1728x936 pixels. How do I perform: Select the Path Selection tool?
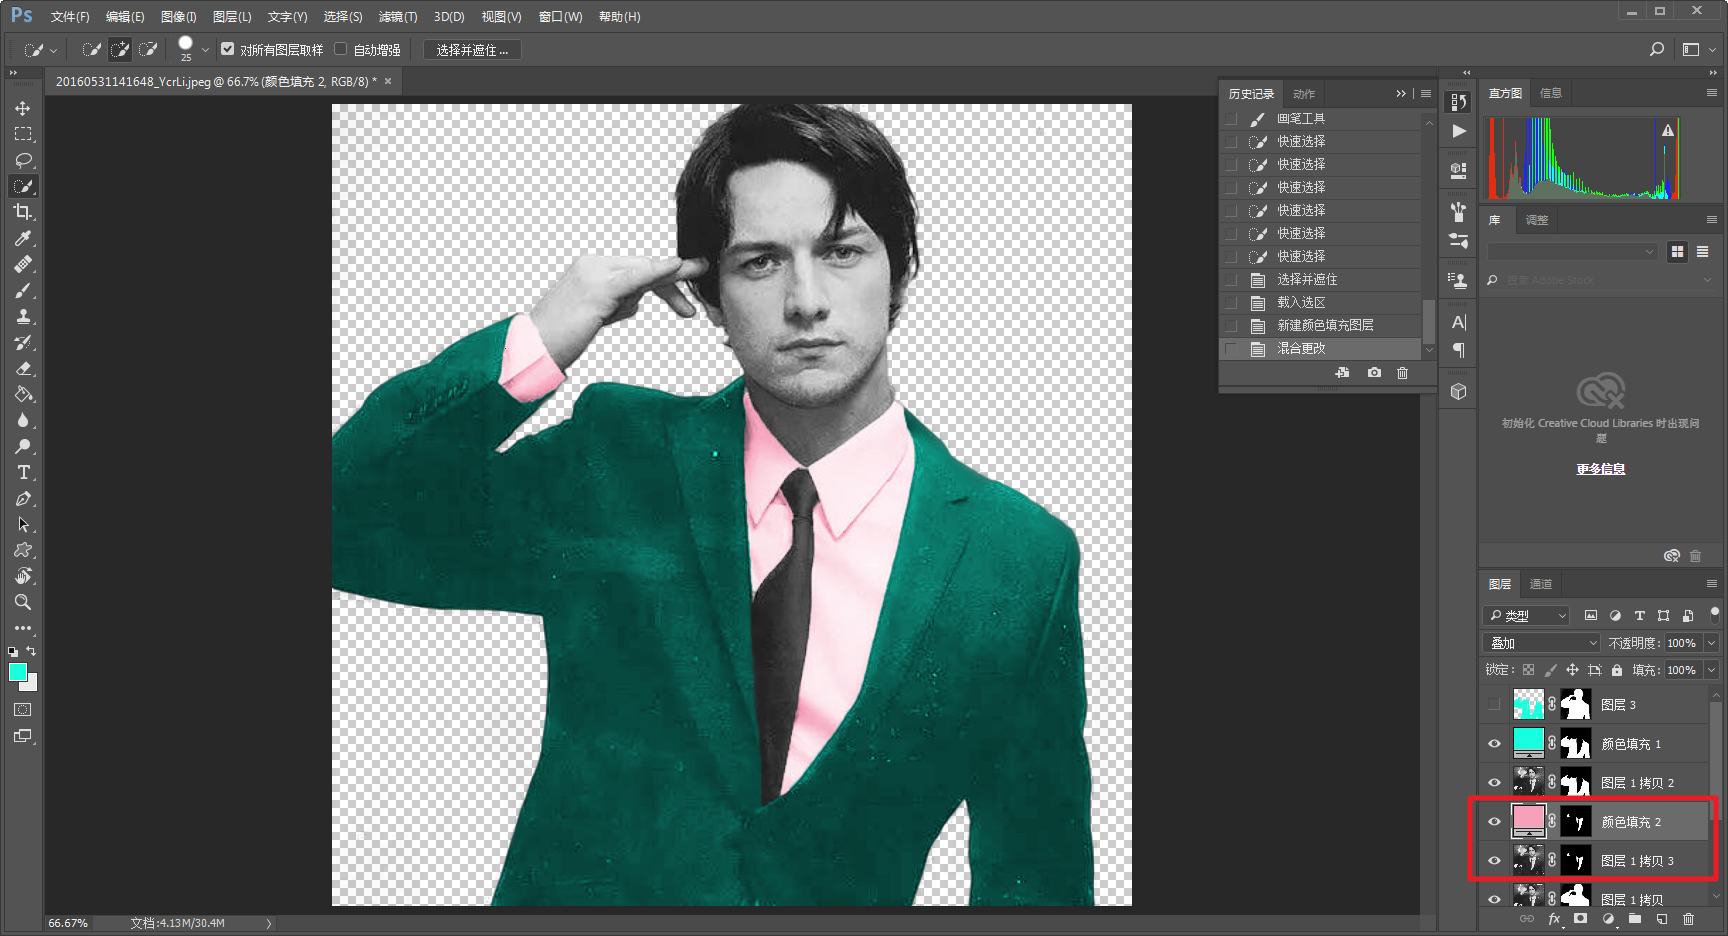click(x=22, y=524)
